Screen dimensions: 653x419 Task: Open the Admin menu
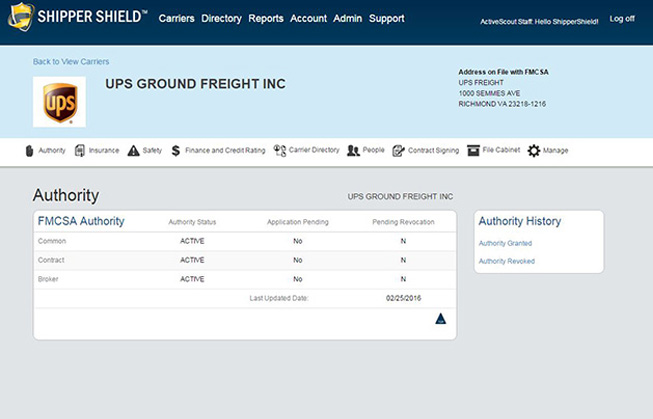tap(347, 18)
